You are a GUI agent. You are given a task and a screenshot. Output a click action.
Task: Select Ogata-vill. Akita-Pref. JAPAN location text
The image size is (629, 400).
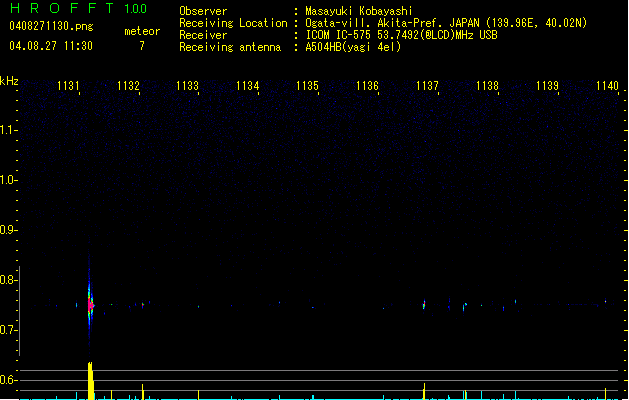pos(446,23)
